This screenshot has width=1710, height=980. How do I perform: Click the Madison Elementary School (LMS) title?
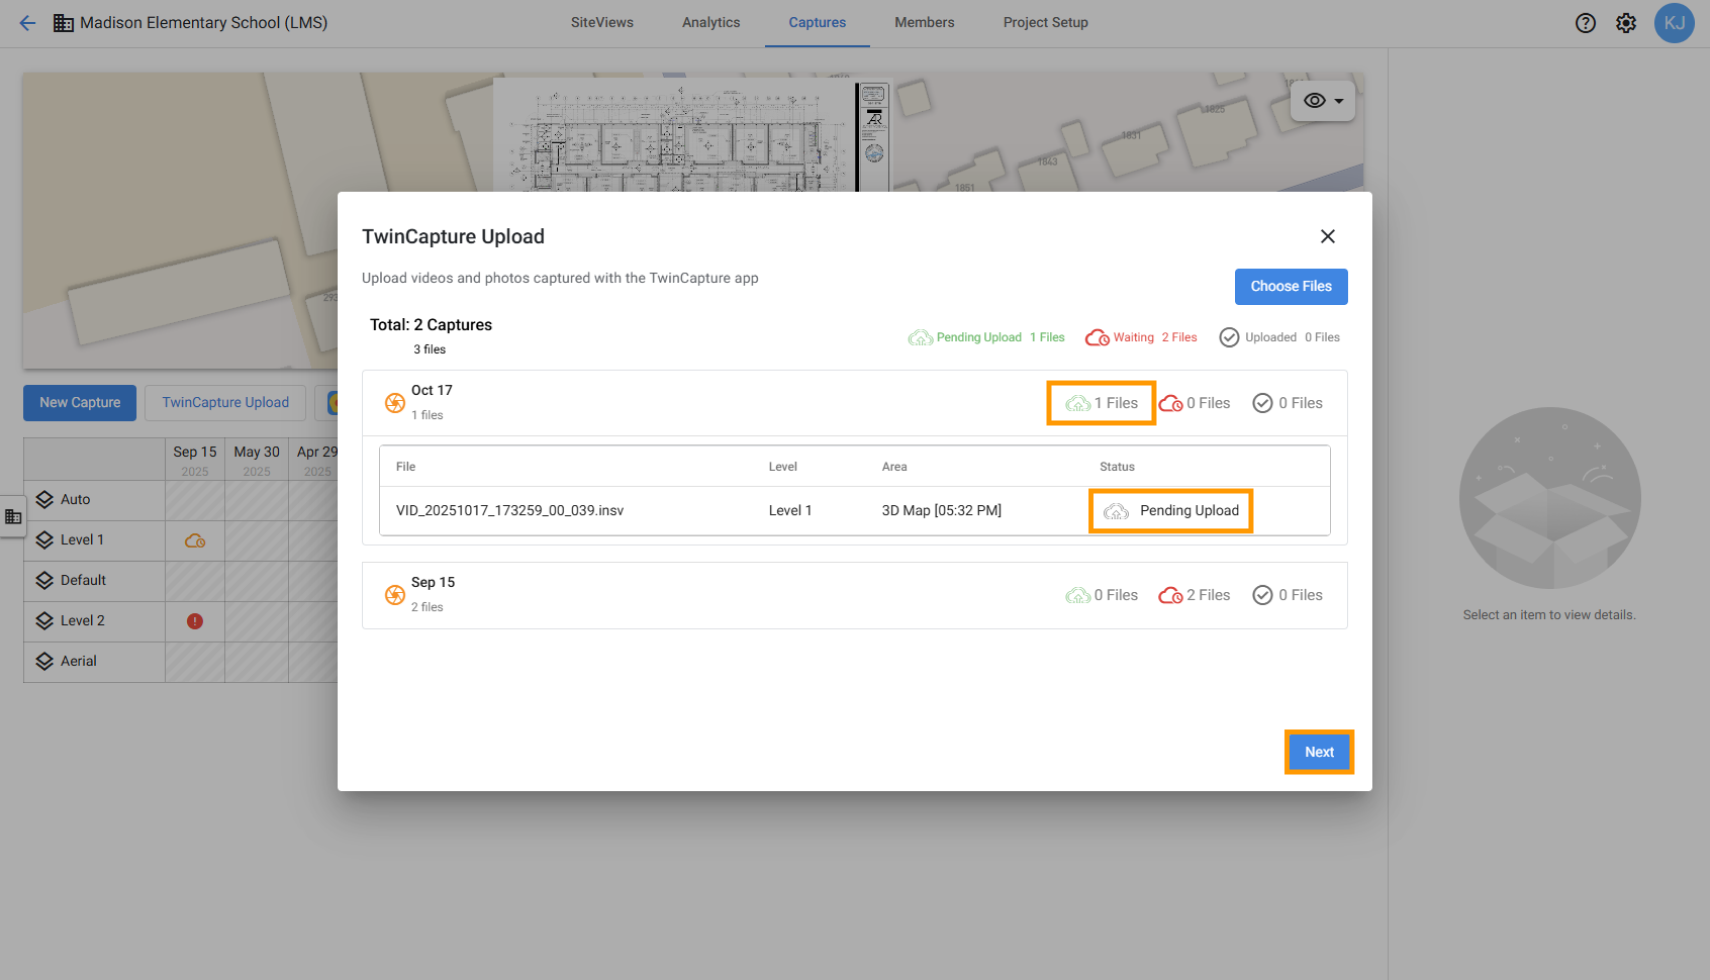[204, 23]
